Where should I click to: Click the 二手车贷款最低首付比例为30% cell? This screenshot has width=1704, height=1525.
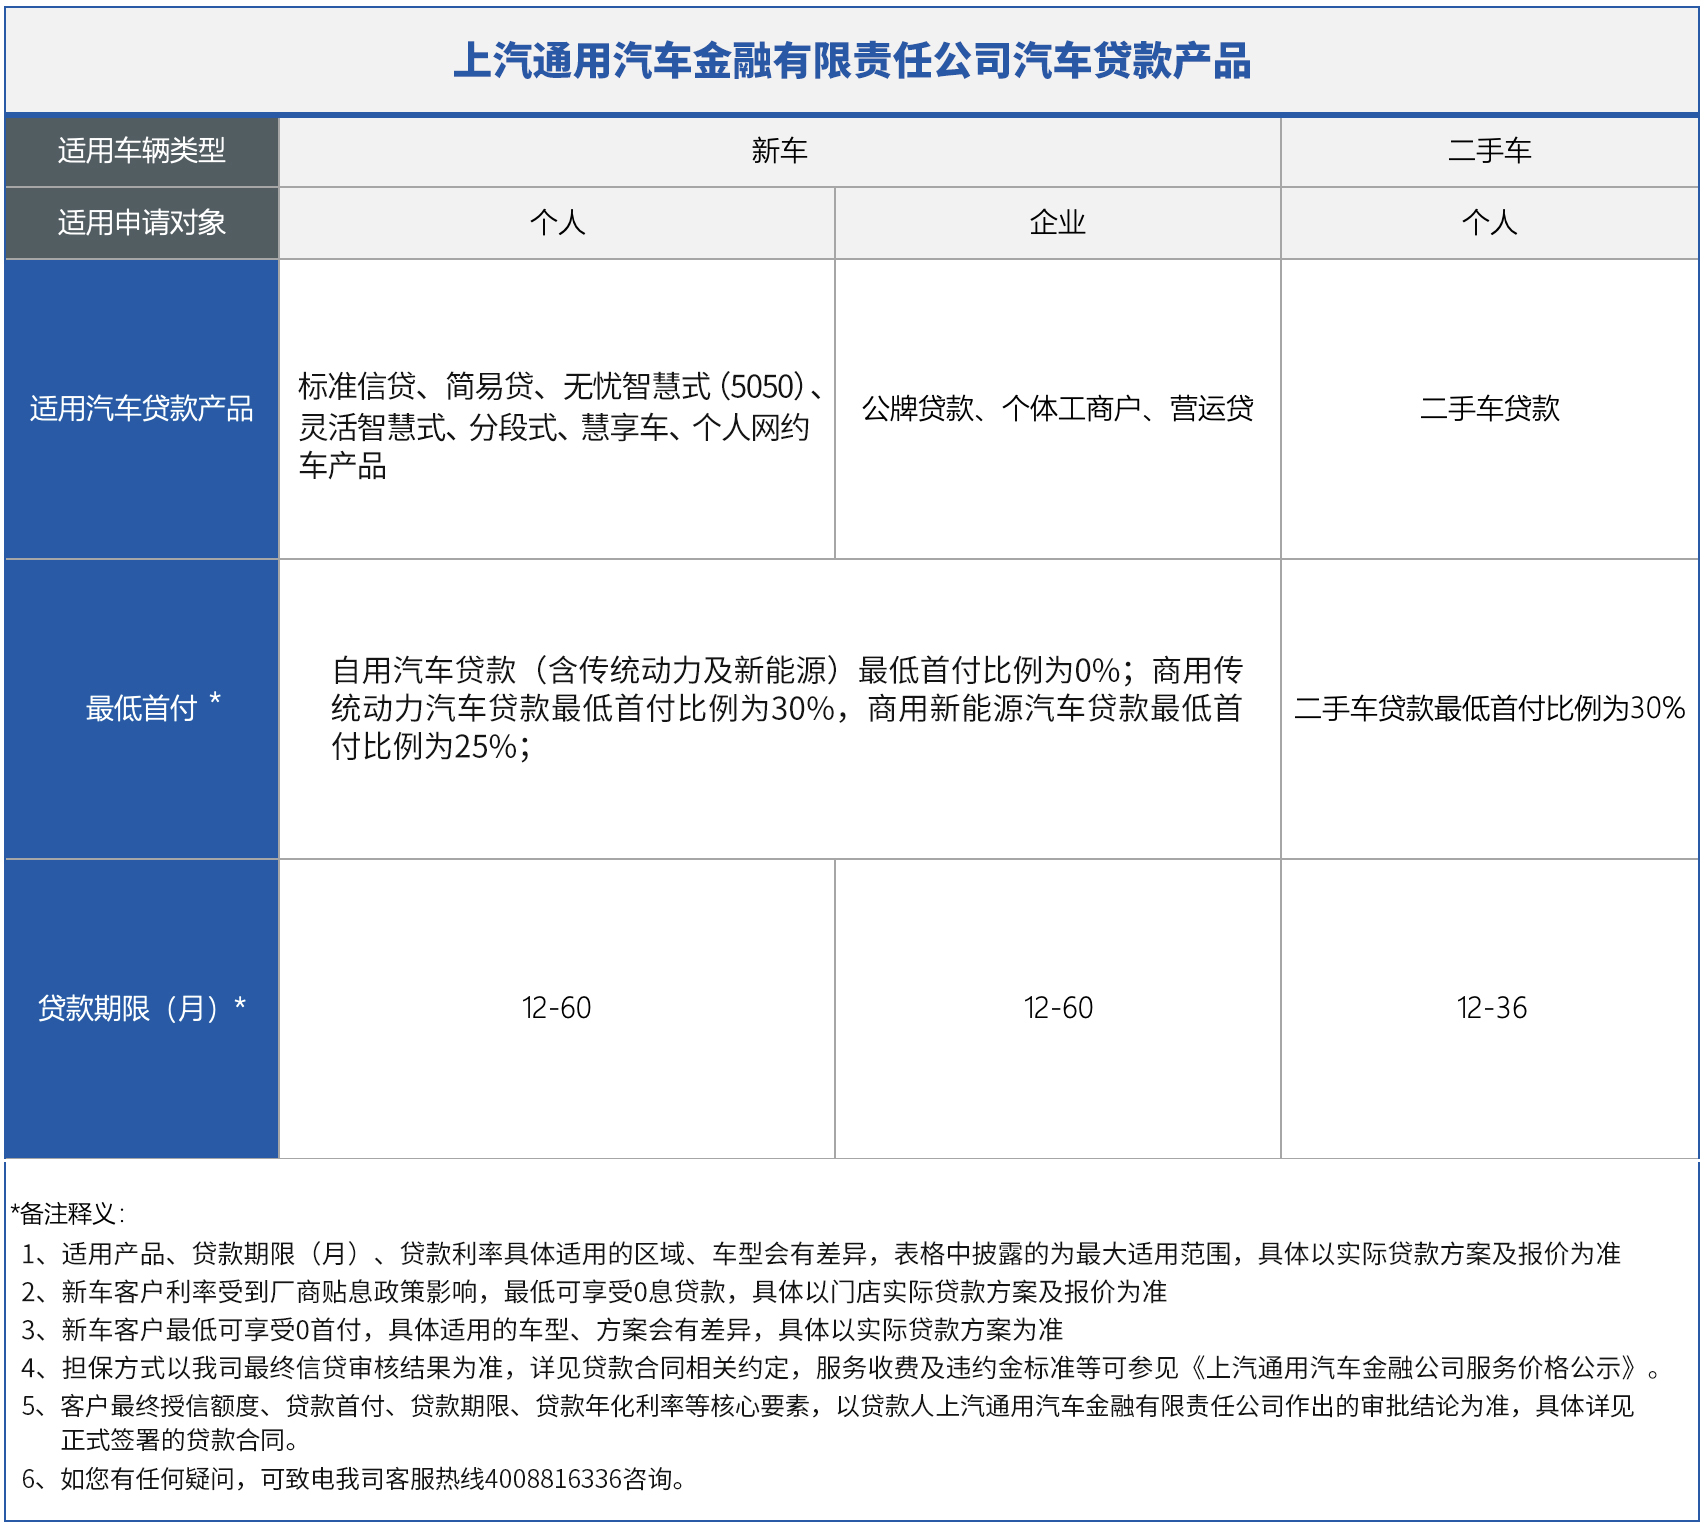click(1489, 708)
